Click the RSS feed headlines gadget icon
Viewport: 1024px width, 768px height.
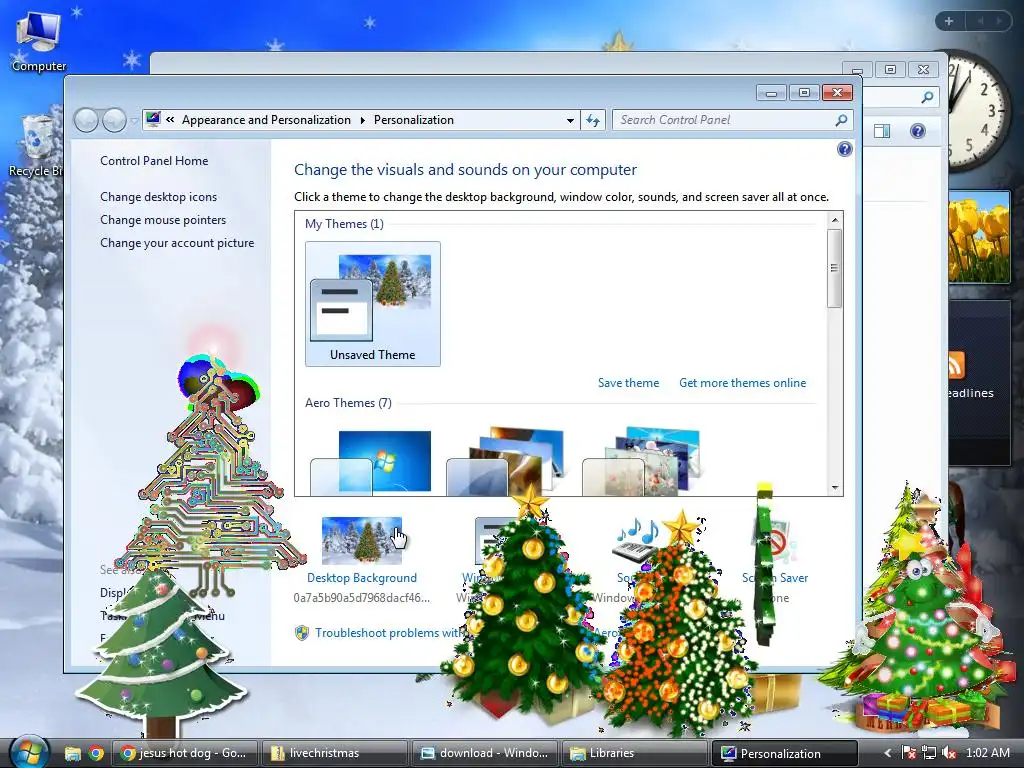click(x=955, y=365)
